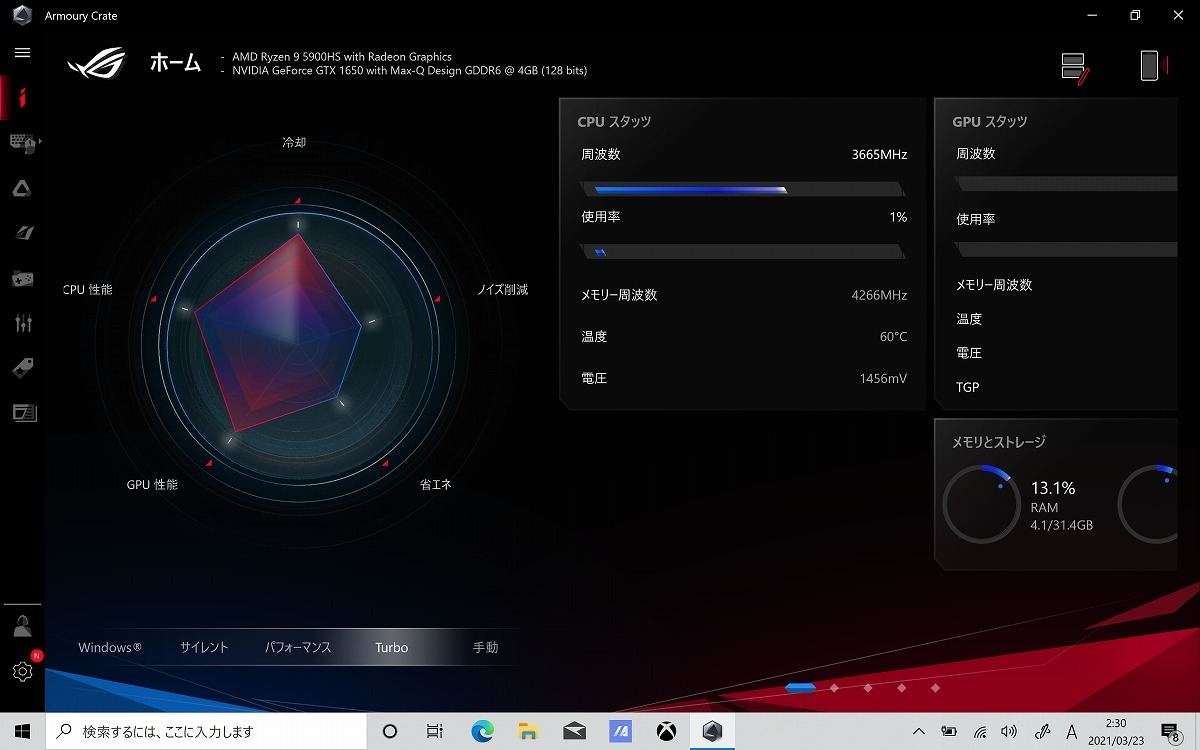The height and width of the screenshot is (750, 1200).
Task: Open the Game Library controller icon
Action: pos(22,278)
